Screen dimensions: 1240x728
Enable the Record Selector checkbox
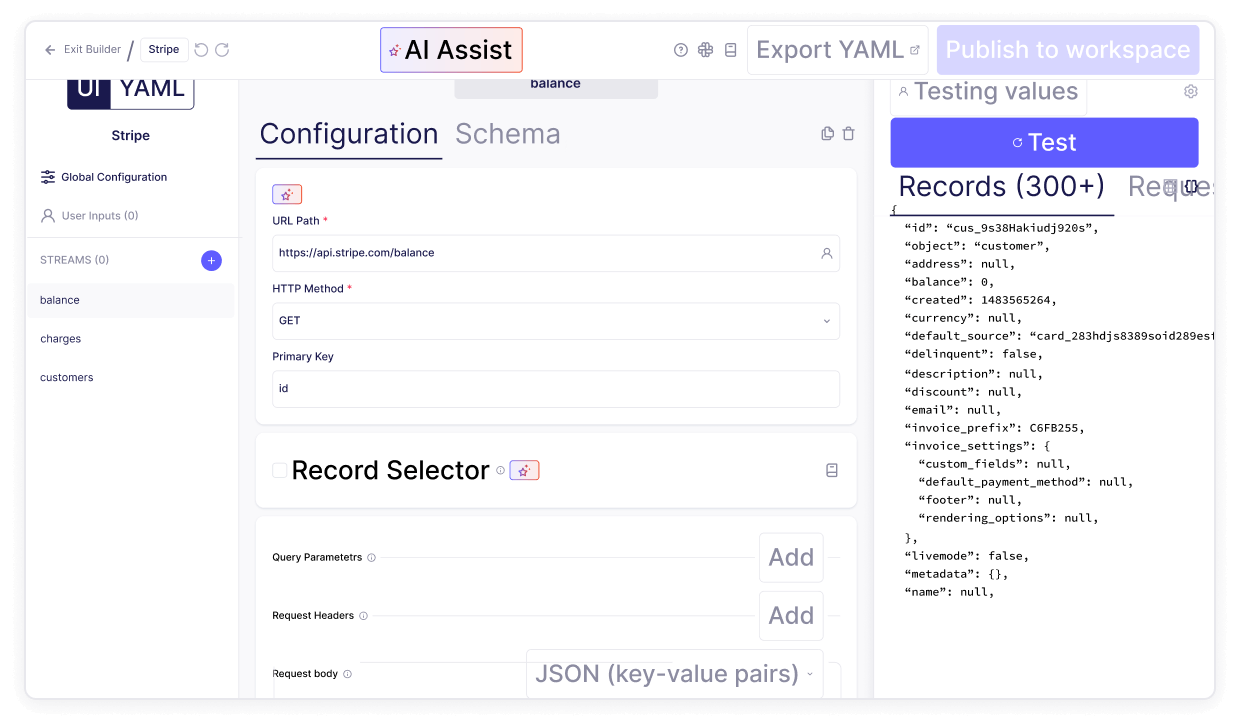click(280, 470)
